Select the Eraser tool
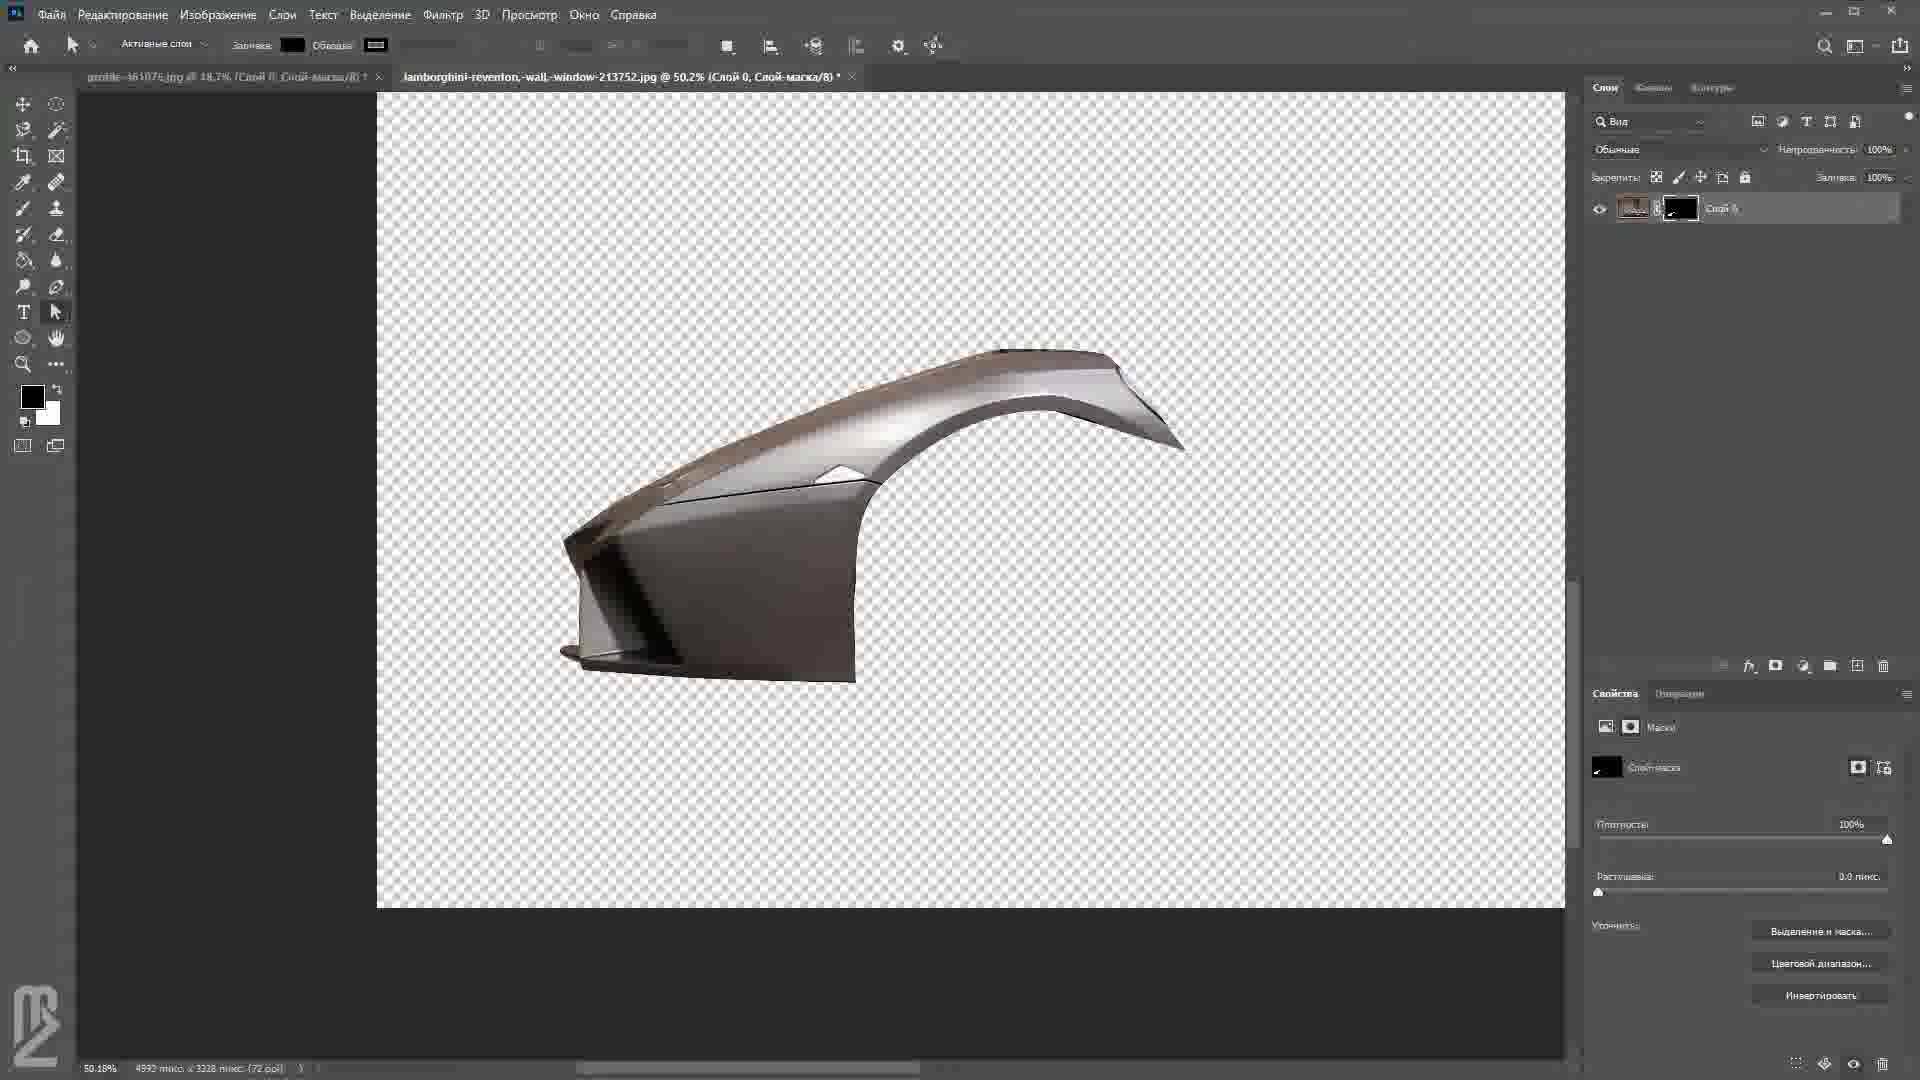Screen dimensions: 1920x1080 pos(56,234)
